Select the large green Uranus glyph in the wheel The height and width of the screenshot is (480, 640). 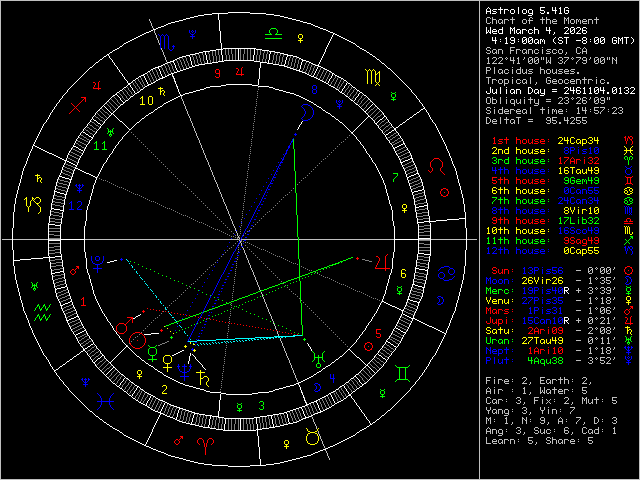[318, 359]
